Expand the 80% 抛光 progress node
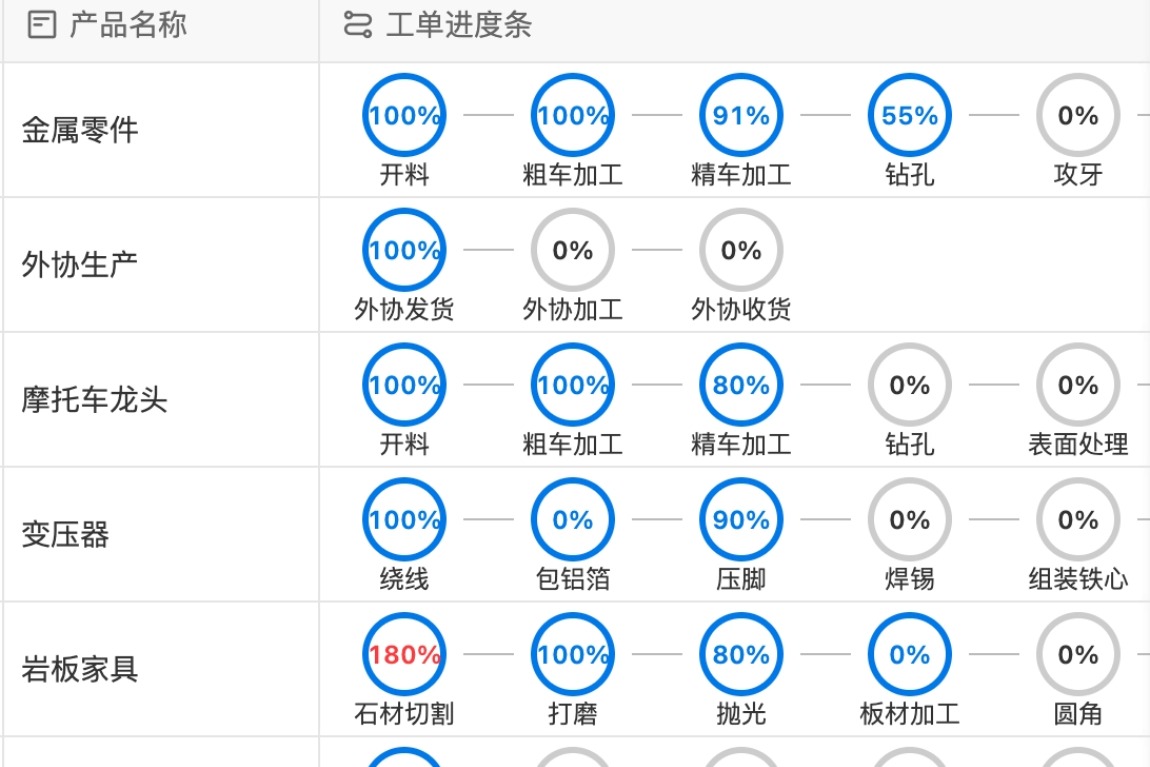The image size is (1150, 767). [x=740, y=655]
